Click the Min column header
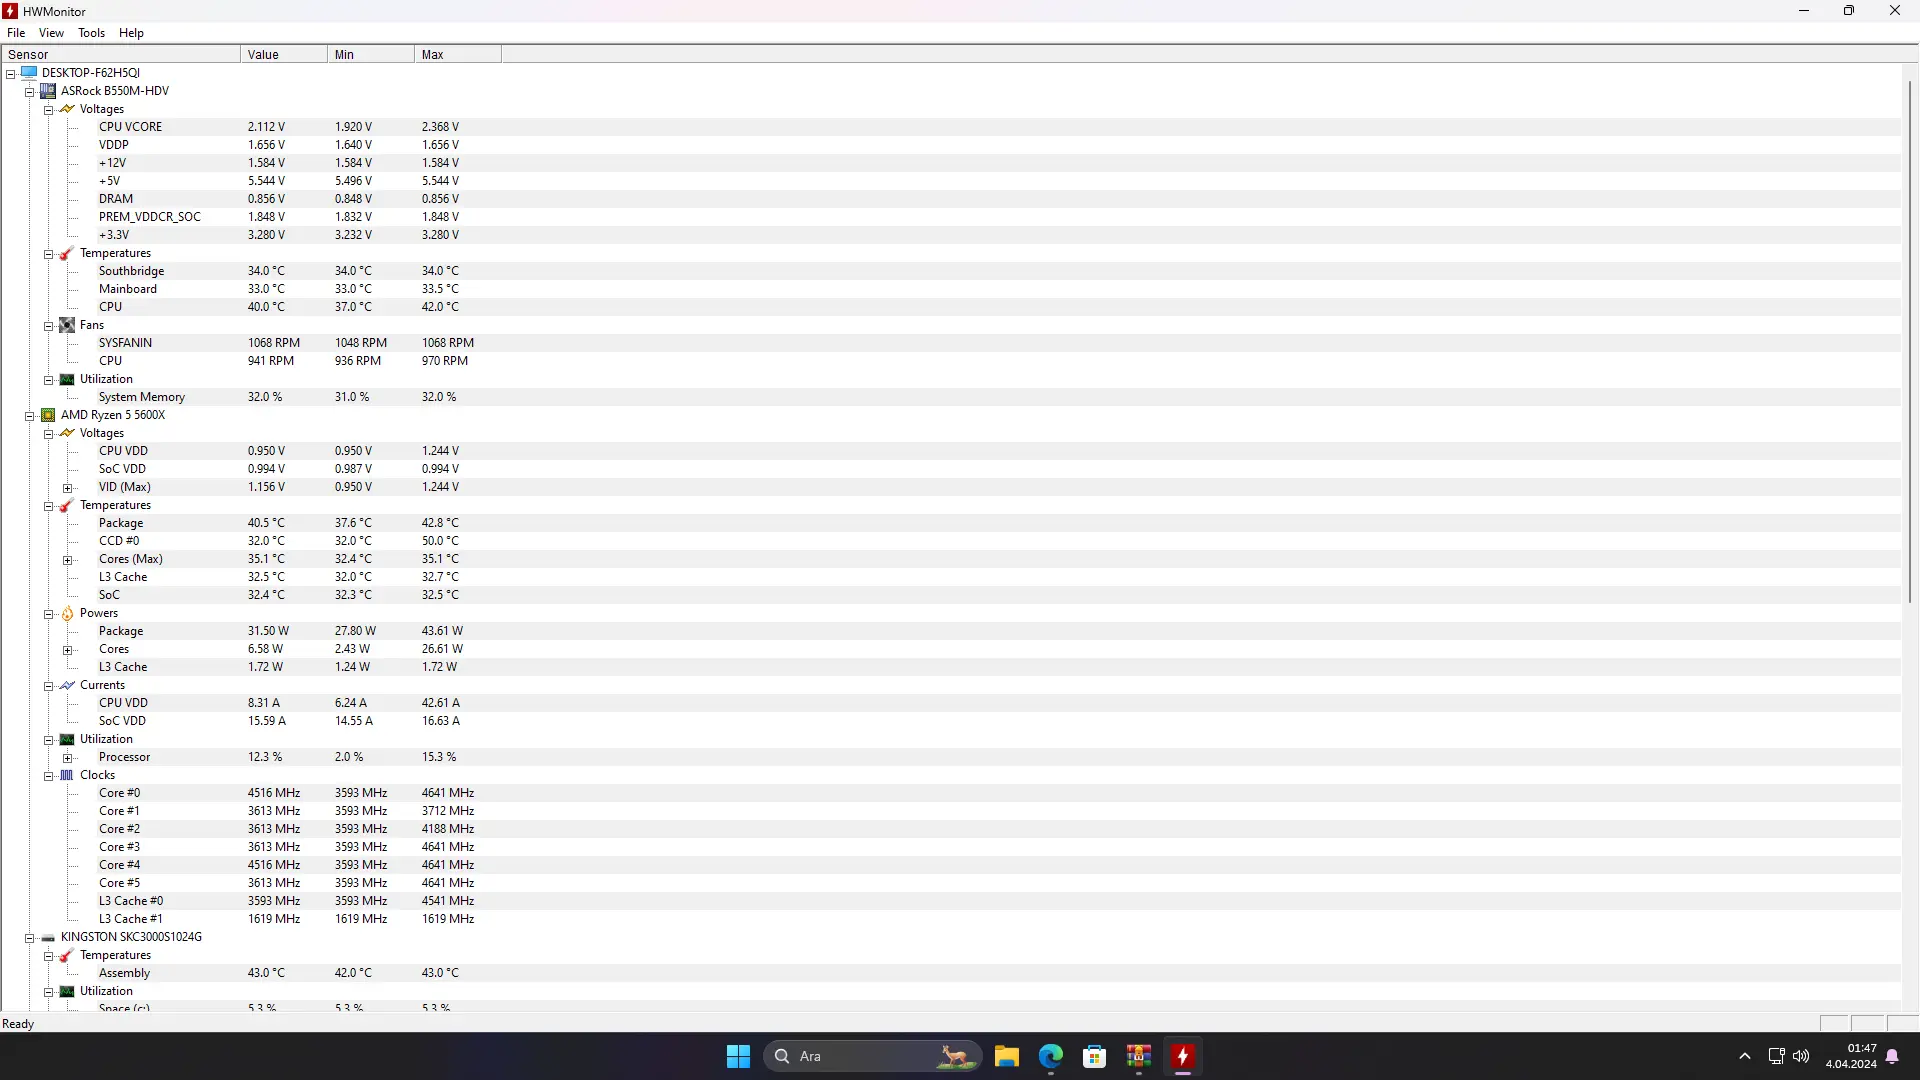 click(371, 55)
